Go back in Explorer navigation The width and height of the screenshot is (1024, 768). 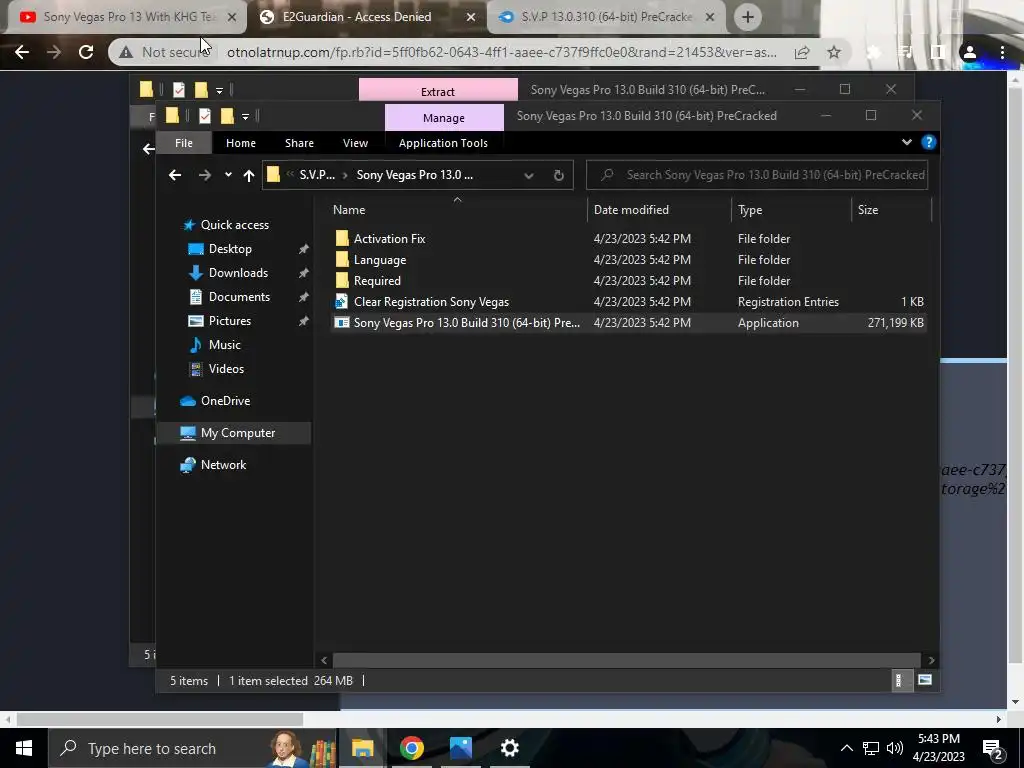coord(175,175)
